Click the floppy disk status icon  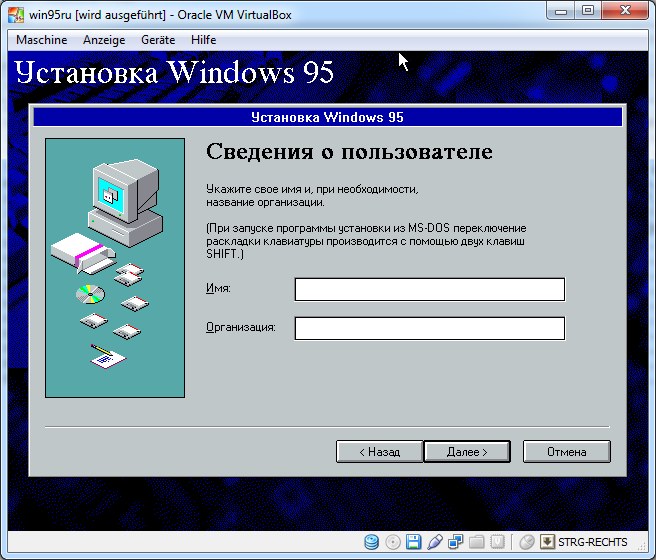(x=413, y=542)
